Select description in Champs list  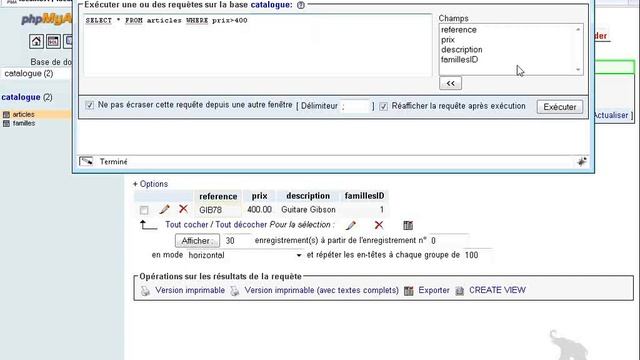coord(462,50)
